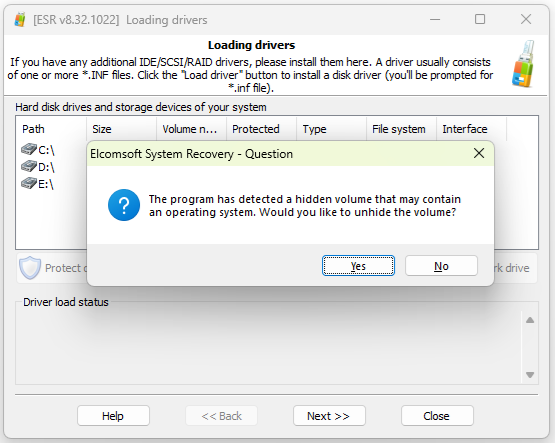This screenshot has height=443, width=555.
Task: Go to Next >> step
Action: click(x=329, y=416)
